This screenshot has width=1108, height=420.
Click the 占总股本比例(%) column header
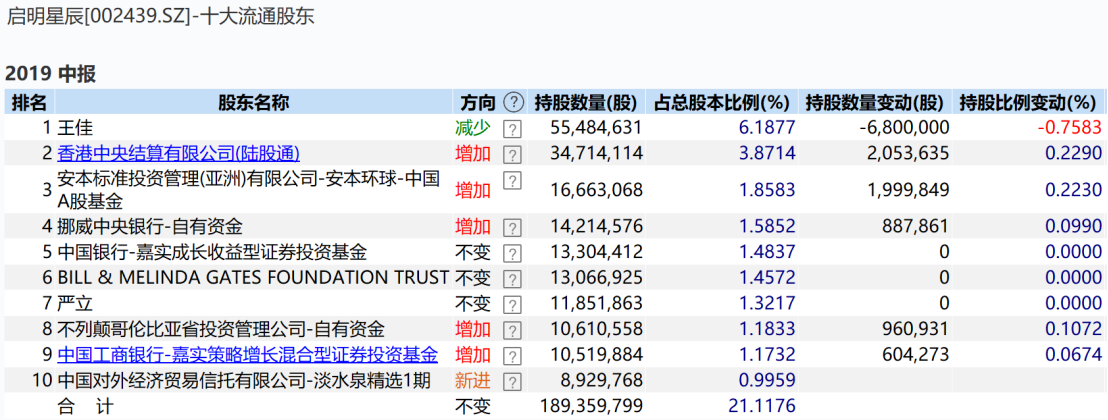point(722,102)
